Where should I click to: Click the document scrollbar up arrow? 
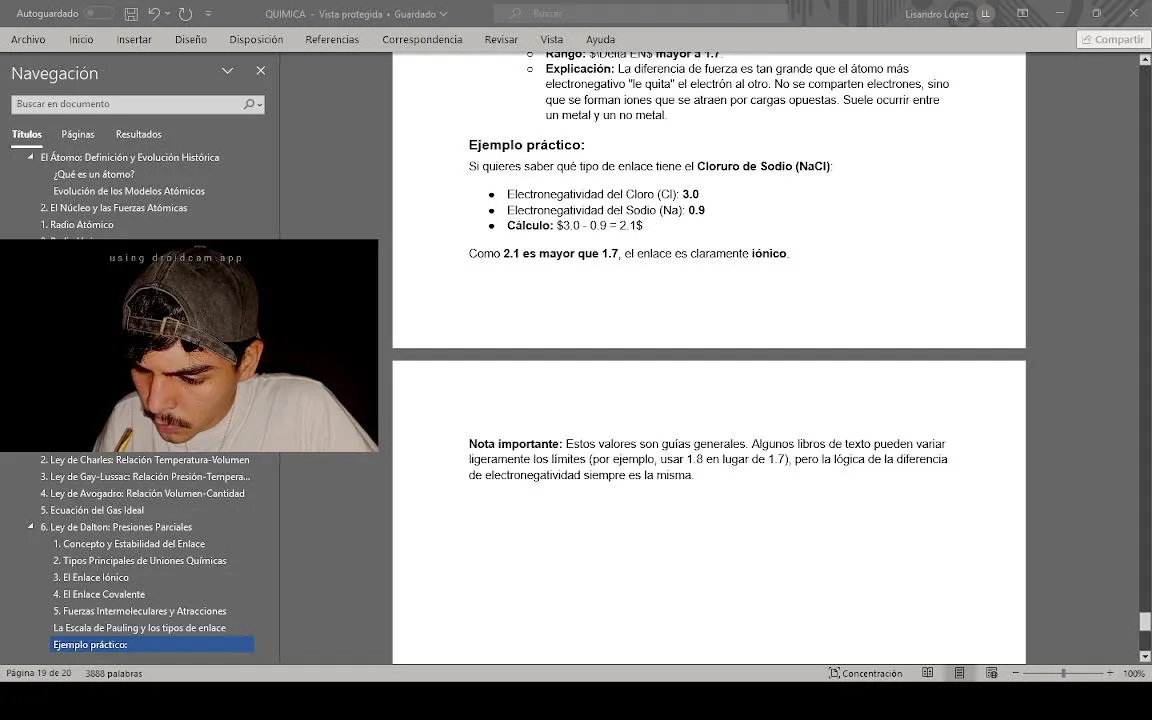tap(1145, 60)
